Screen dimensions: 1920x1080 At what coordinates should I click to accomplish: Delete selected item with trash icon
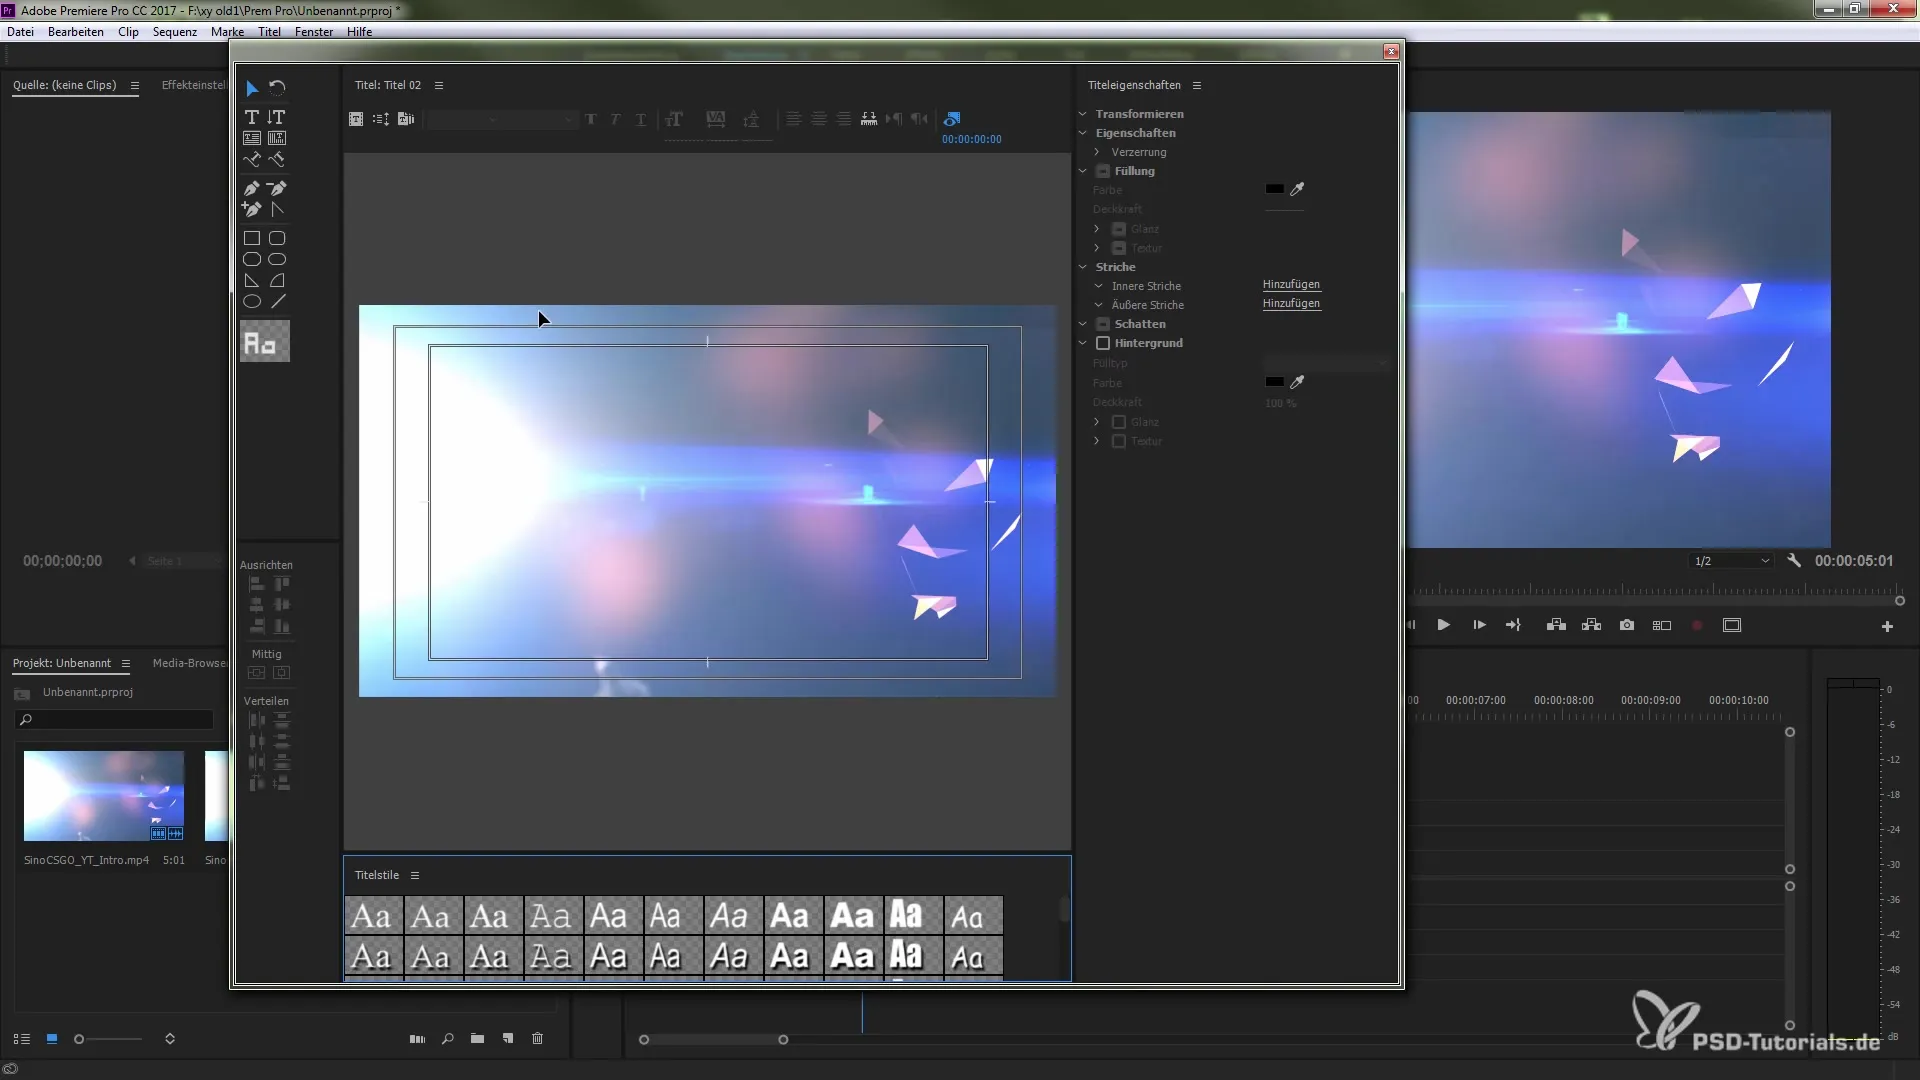point(537,1039)
